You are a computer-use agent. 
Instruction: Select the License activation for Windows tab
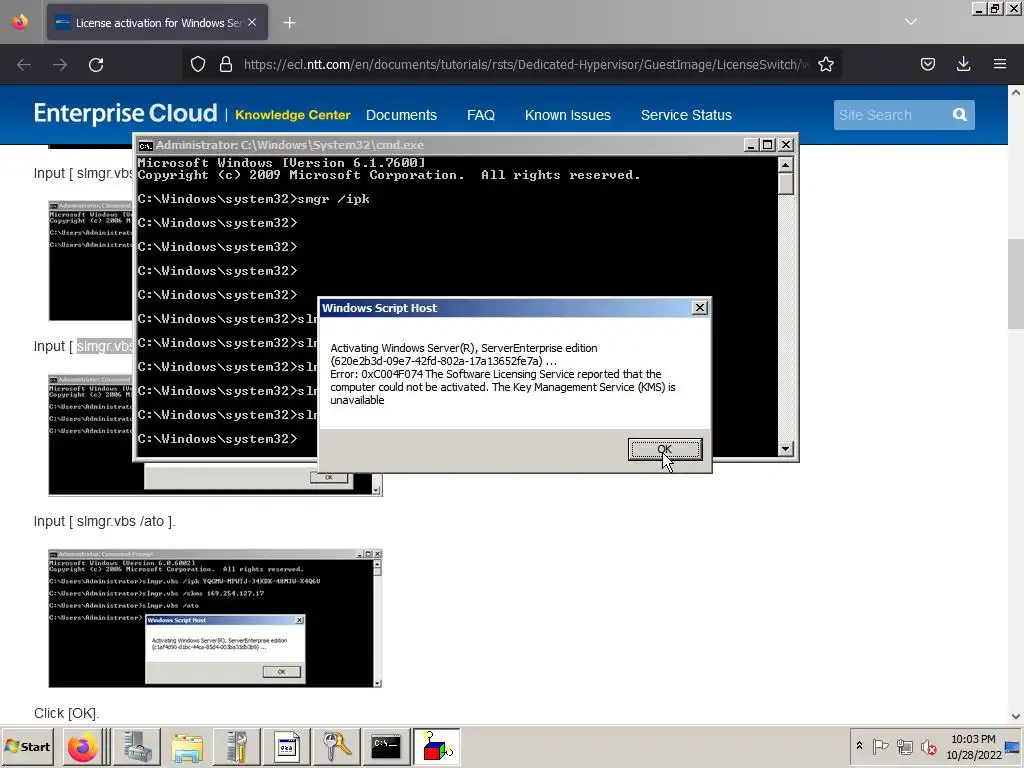coord(157,22)
